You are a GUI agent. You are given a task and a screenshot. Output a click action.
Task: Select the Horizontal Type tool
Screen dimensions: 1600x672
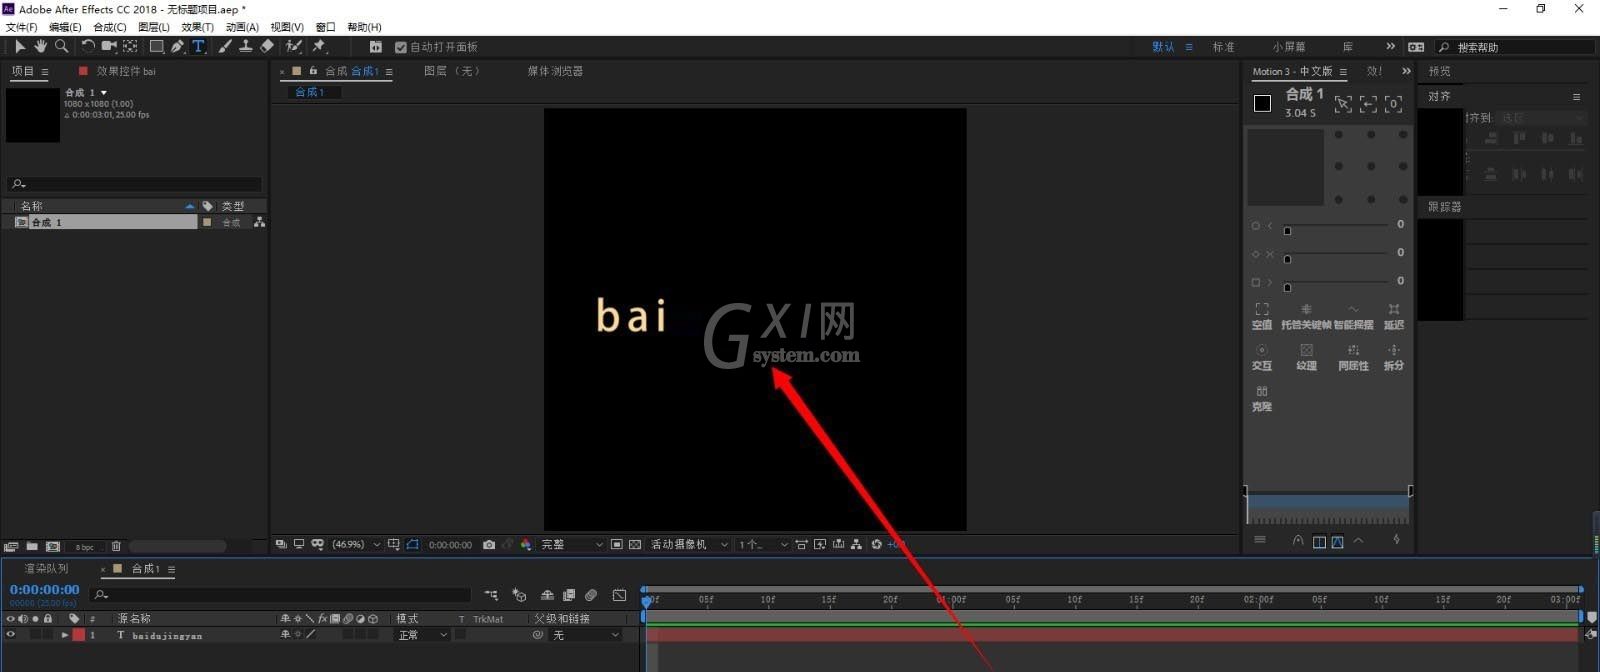point(198,46)
